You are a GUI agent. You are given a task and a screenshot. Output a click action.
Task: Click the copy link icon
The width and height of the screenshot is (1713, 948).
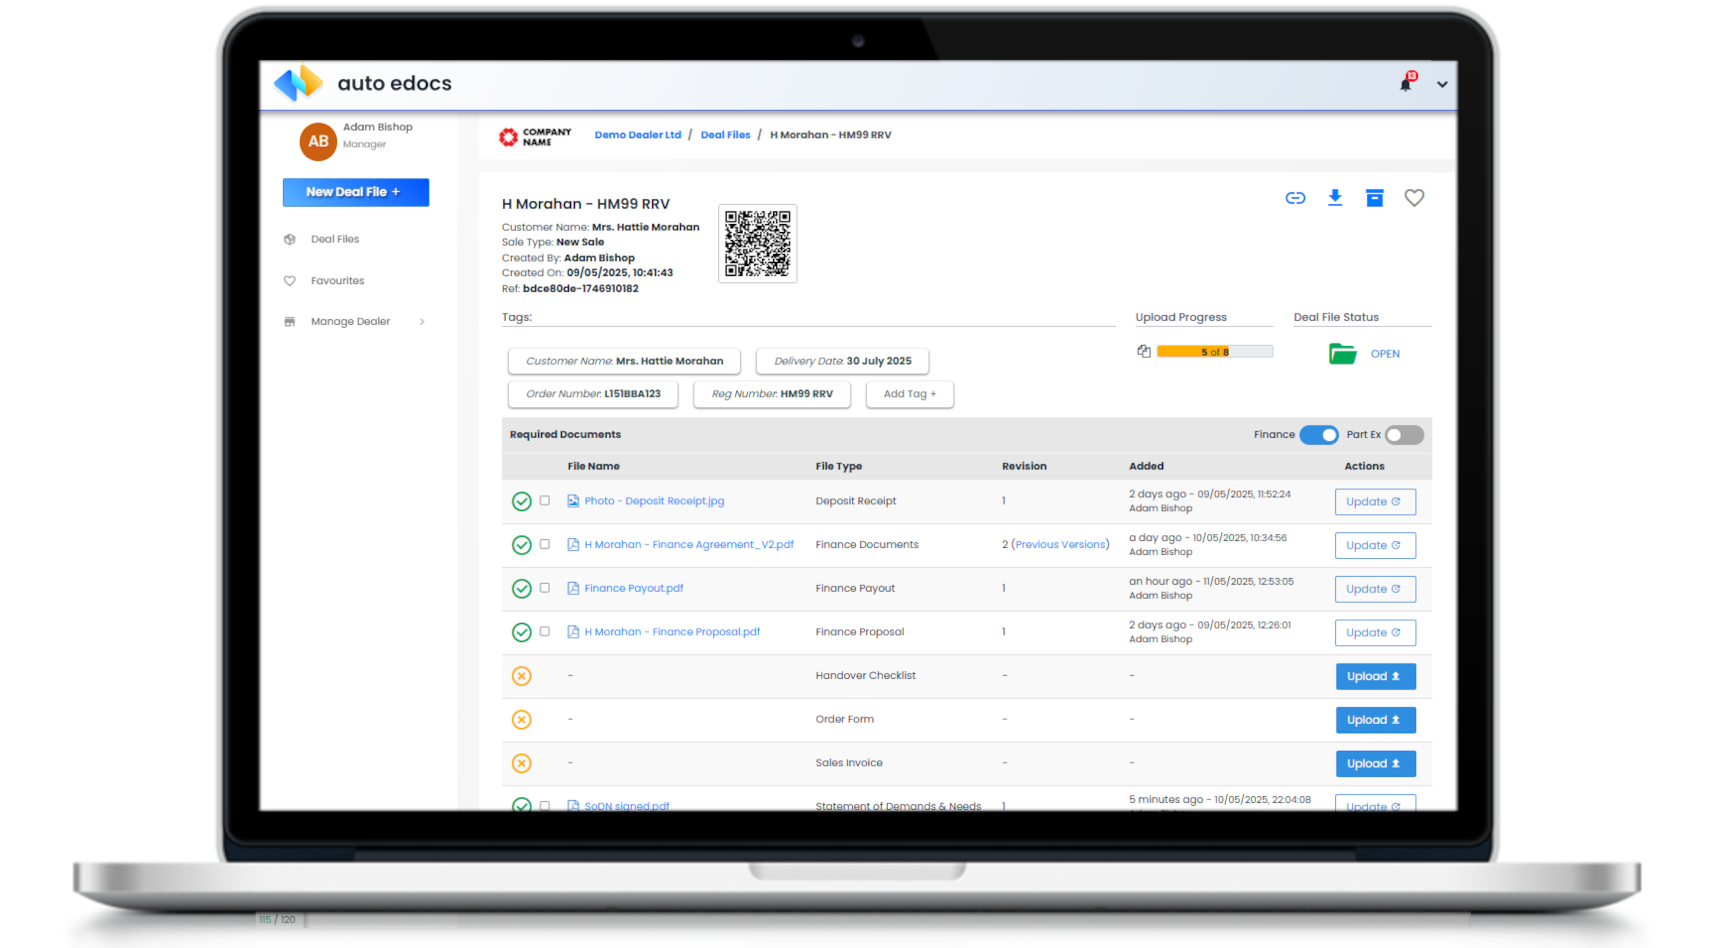[x=1295, y=198]
